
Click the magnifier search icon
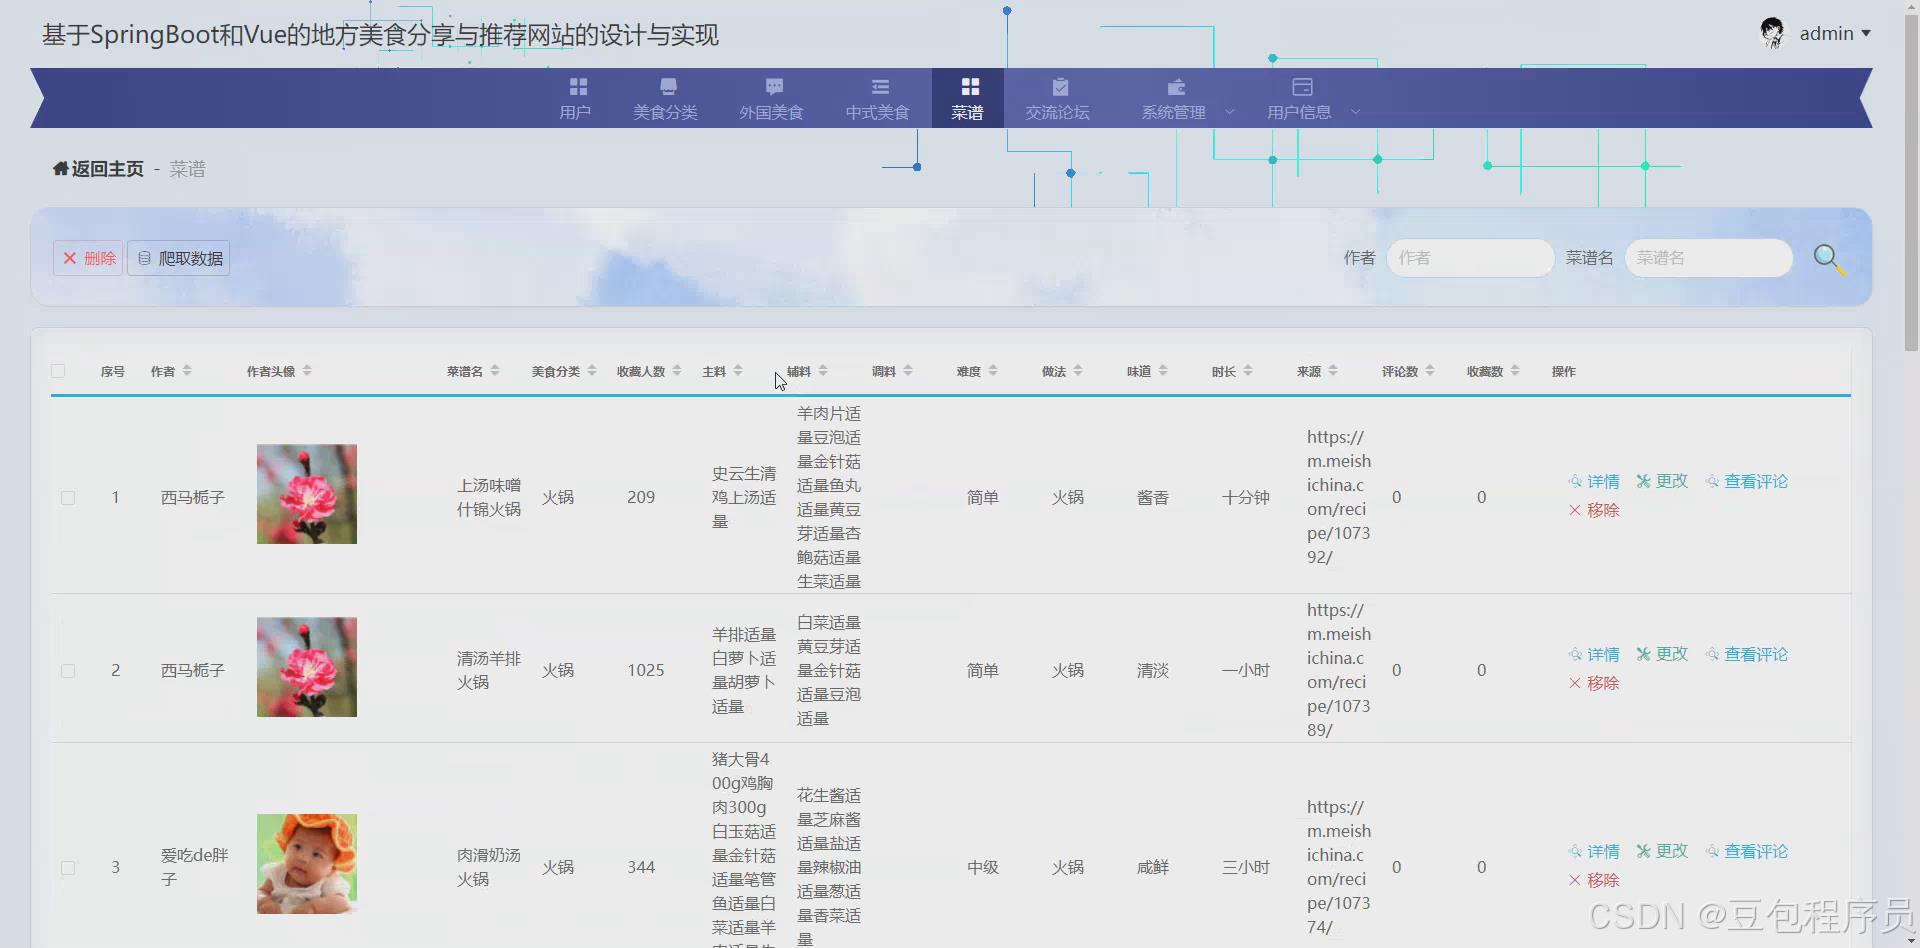click(1829, 260)
